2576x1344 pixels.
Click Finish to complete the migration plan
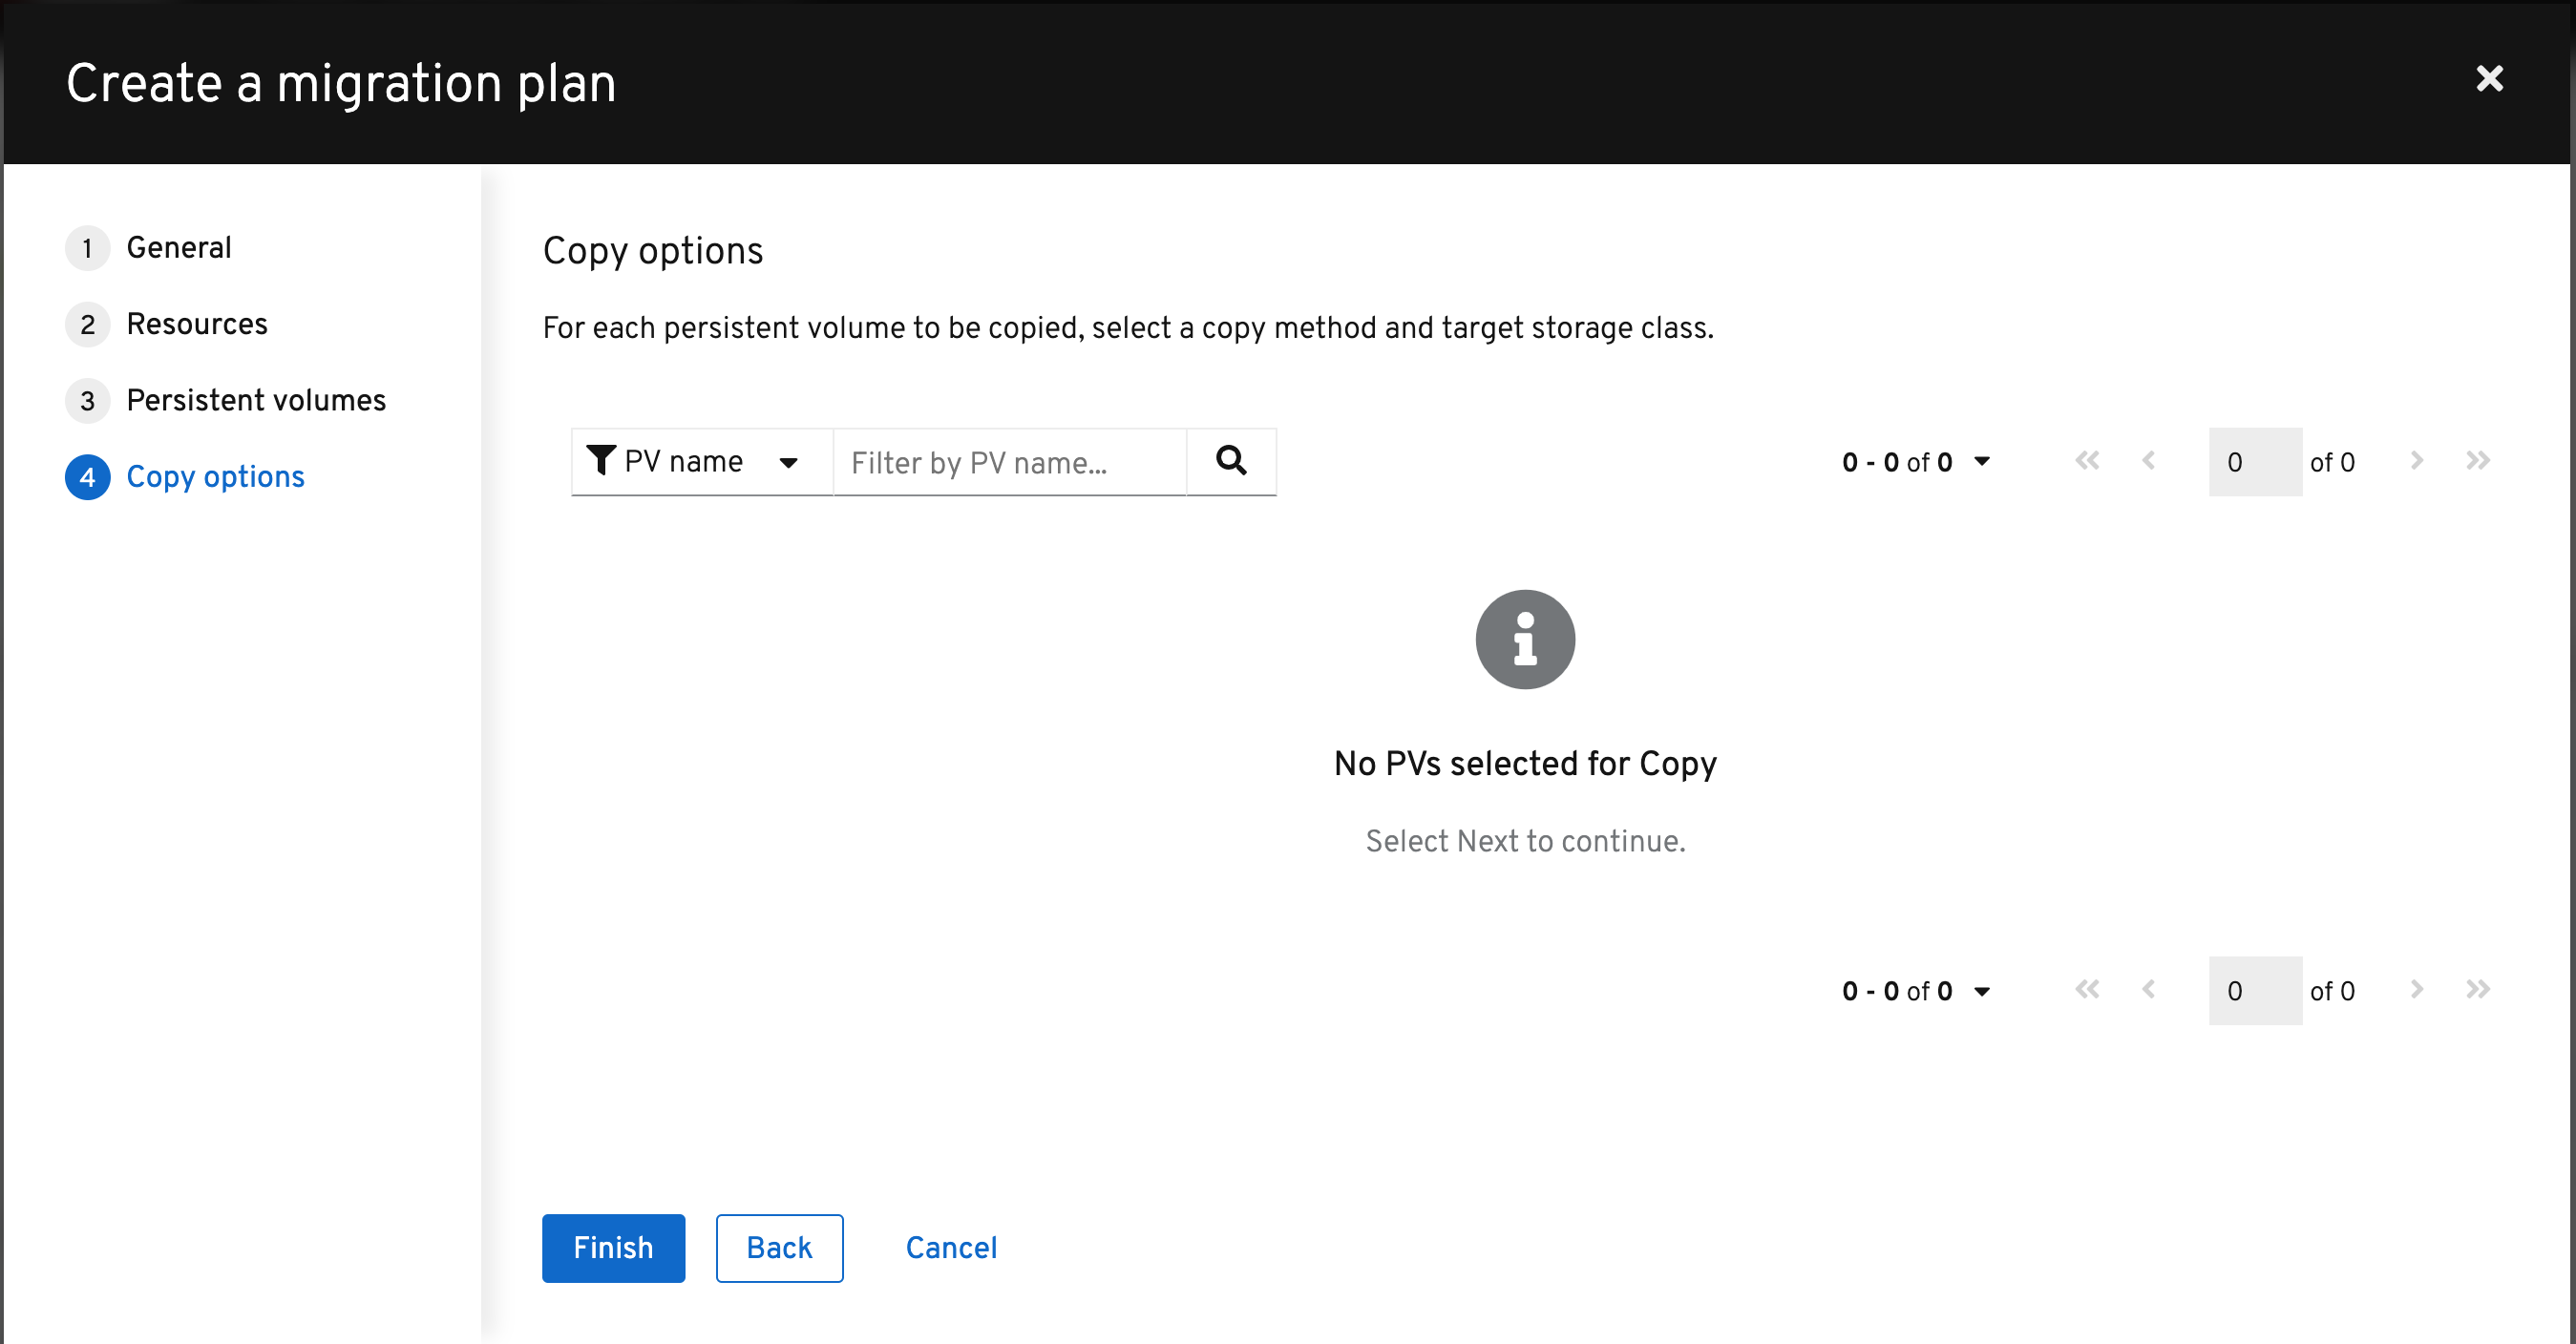pyautogui.click(x=613, y=1247)
